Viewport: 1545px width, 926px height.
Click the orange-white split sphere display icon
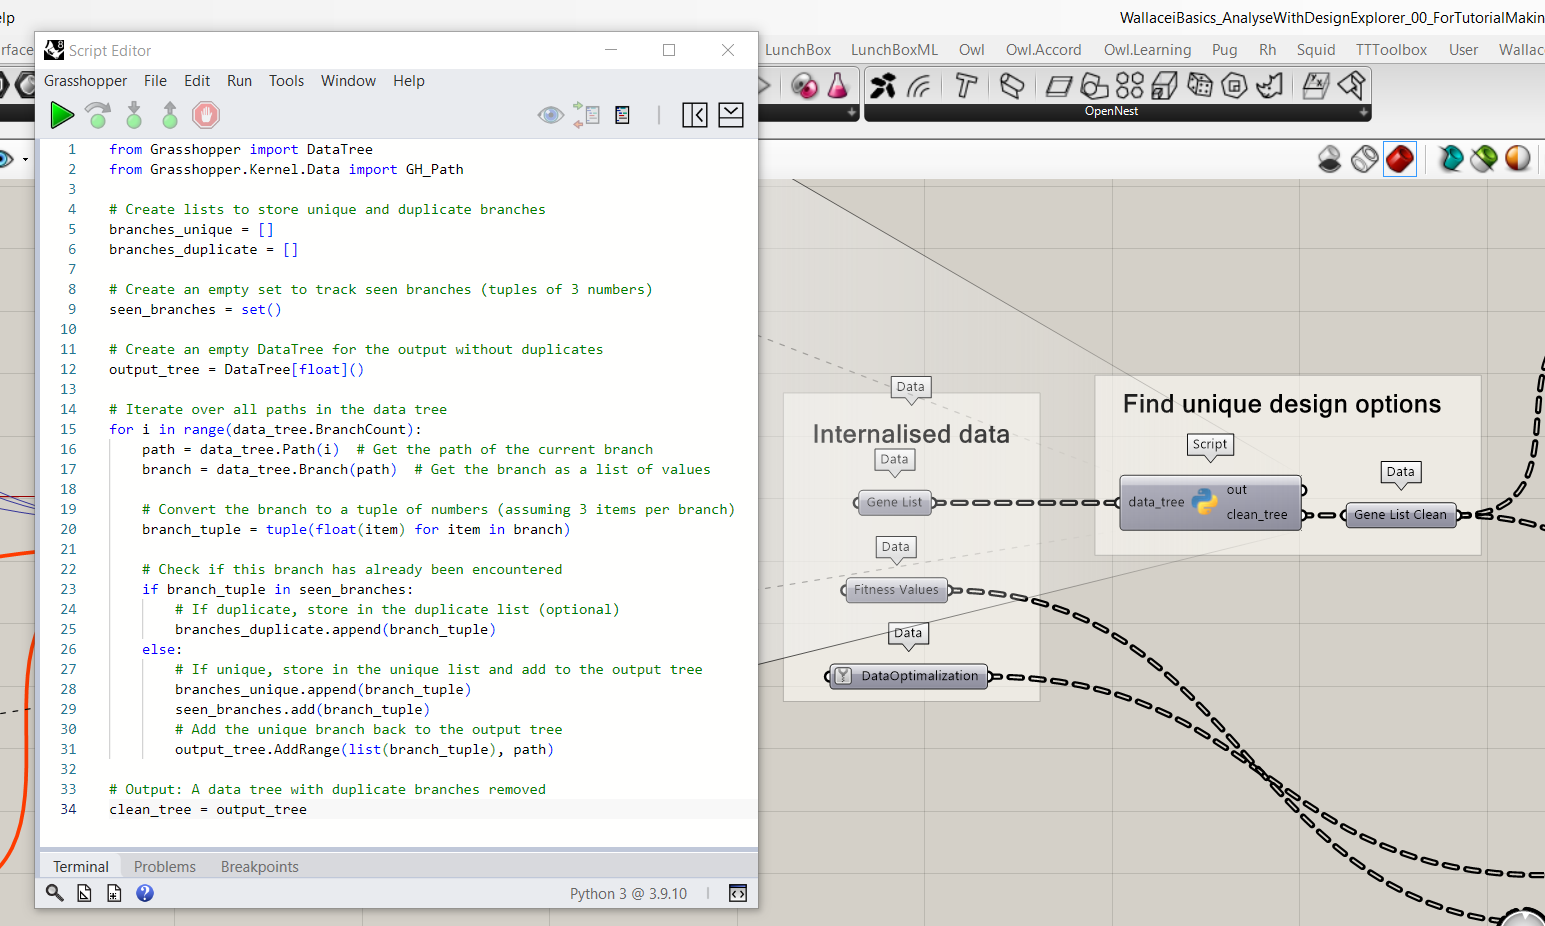pos(1518,158)
